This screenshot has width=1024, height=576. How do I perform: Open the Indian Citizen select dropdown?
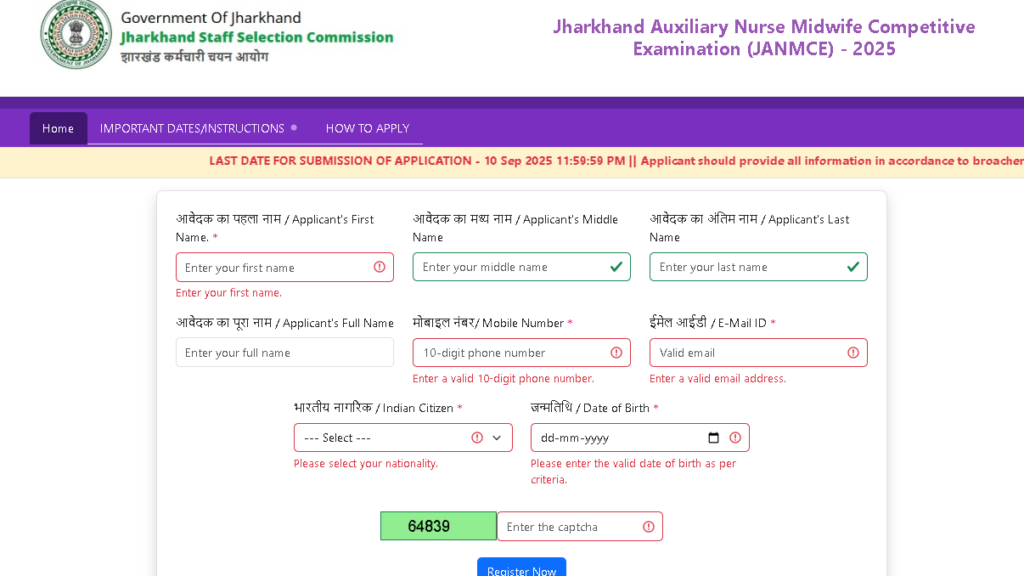tap(402, 438)
